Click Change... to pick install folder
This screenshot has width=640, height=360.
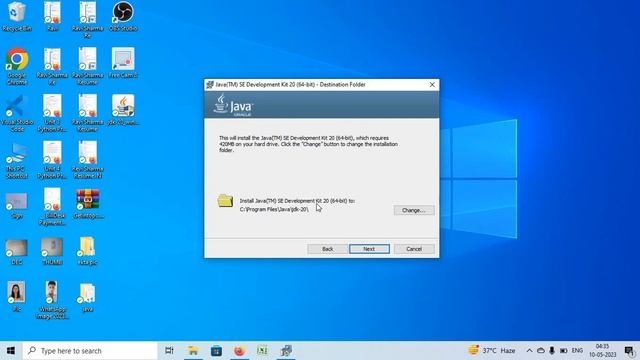point(414,210)
